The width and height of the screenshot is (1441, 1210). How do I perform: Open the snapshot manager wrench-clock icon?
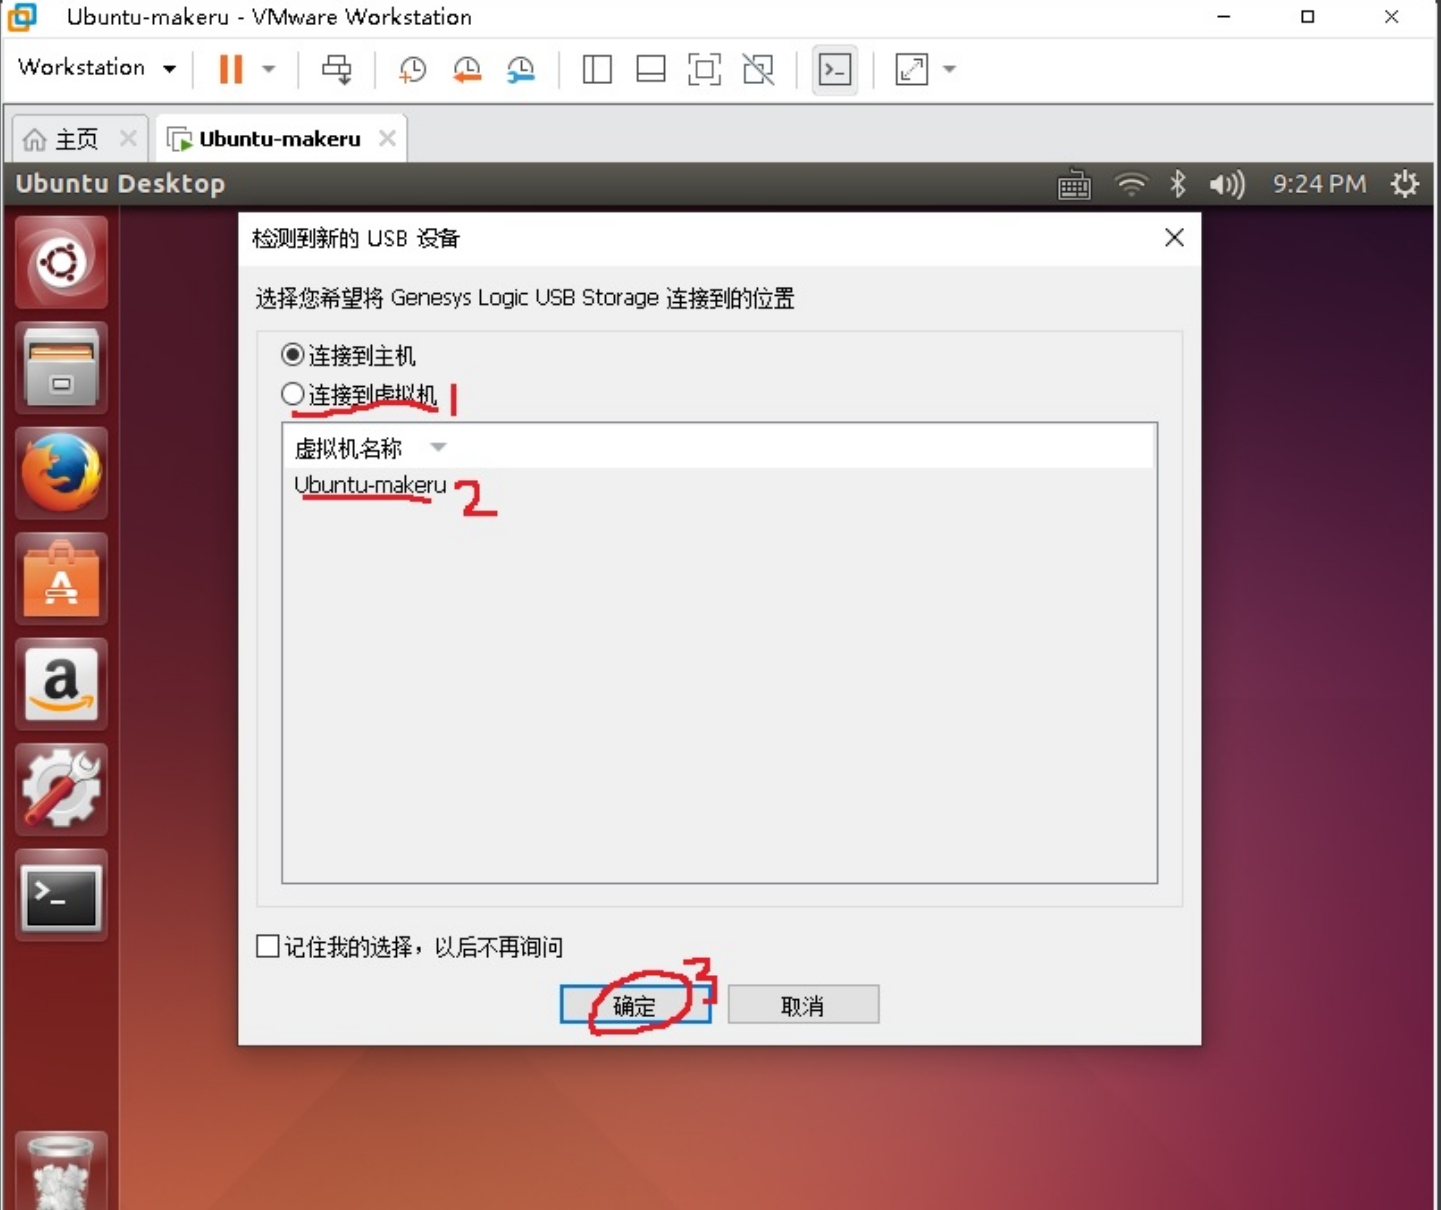520,69
